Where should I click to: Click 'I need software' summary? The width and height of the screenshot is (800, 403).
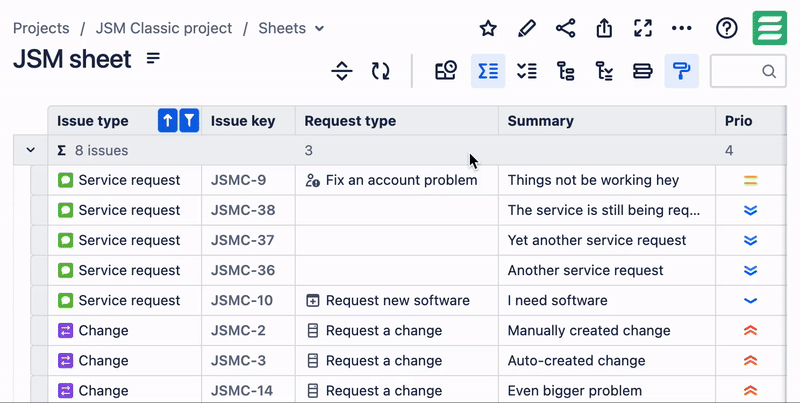tap(557, 300)
